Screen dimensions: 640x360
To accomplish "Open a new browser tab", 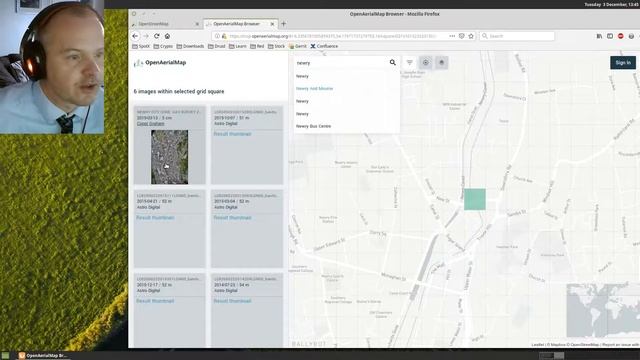I will point(284,24).
